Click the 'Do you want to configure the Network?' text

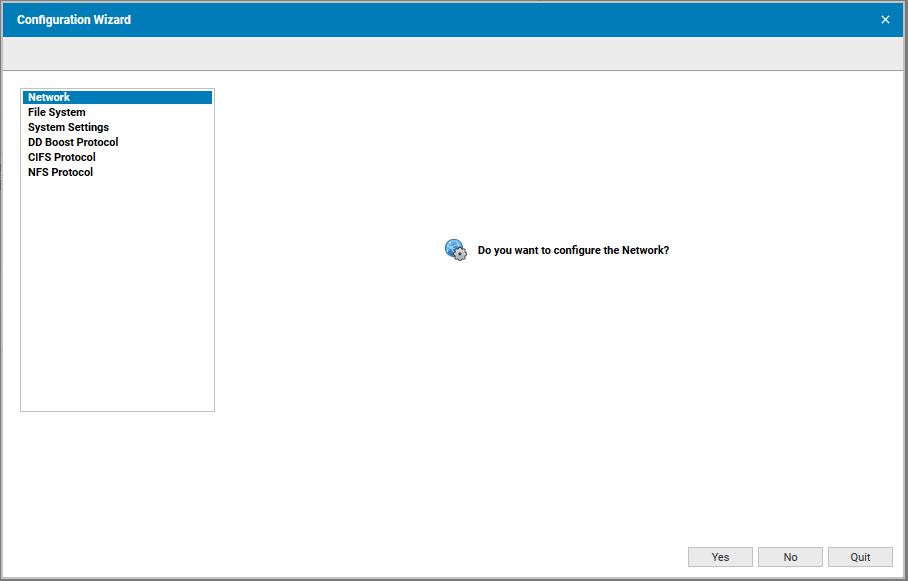(573, 250)
